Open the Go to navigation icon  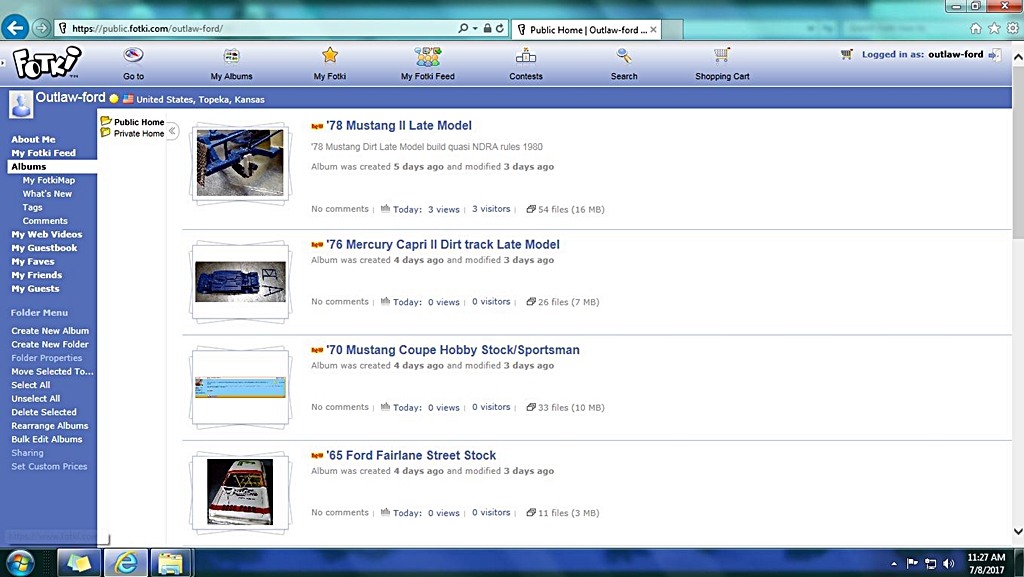coord(133,56)
